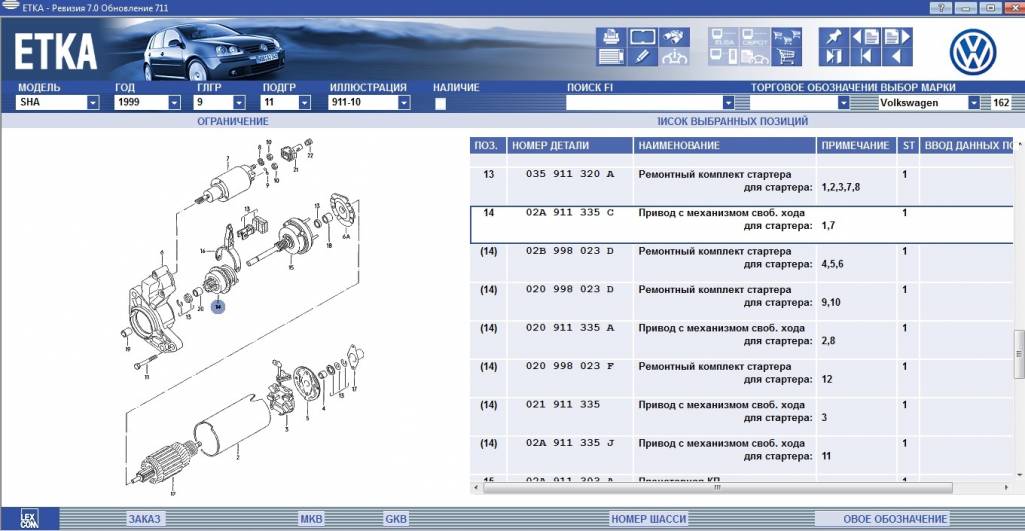The height and width of the screenshot is (531, 1025).
Task: Expand the ИЛЛЮСТРАЦИЯ dropdown showing 911-10
Action: coord(403,103)
